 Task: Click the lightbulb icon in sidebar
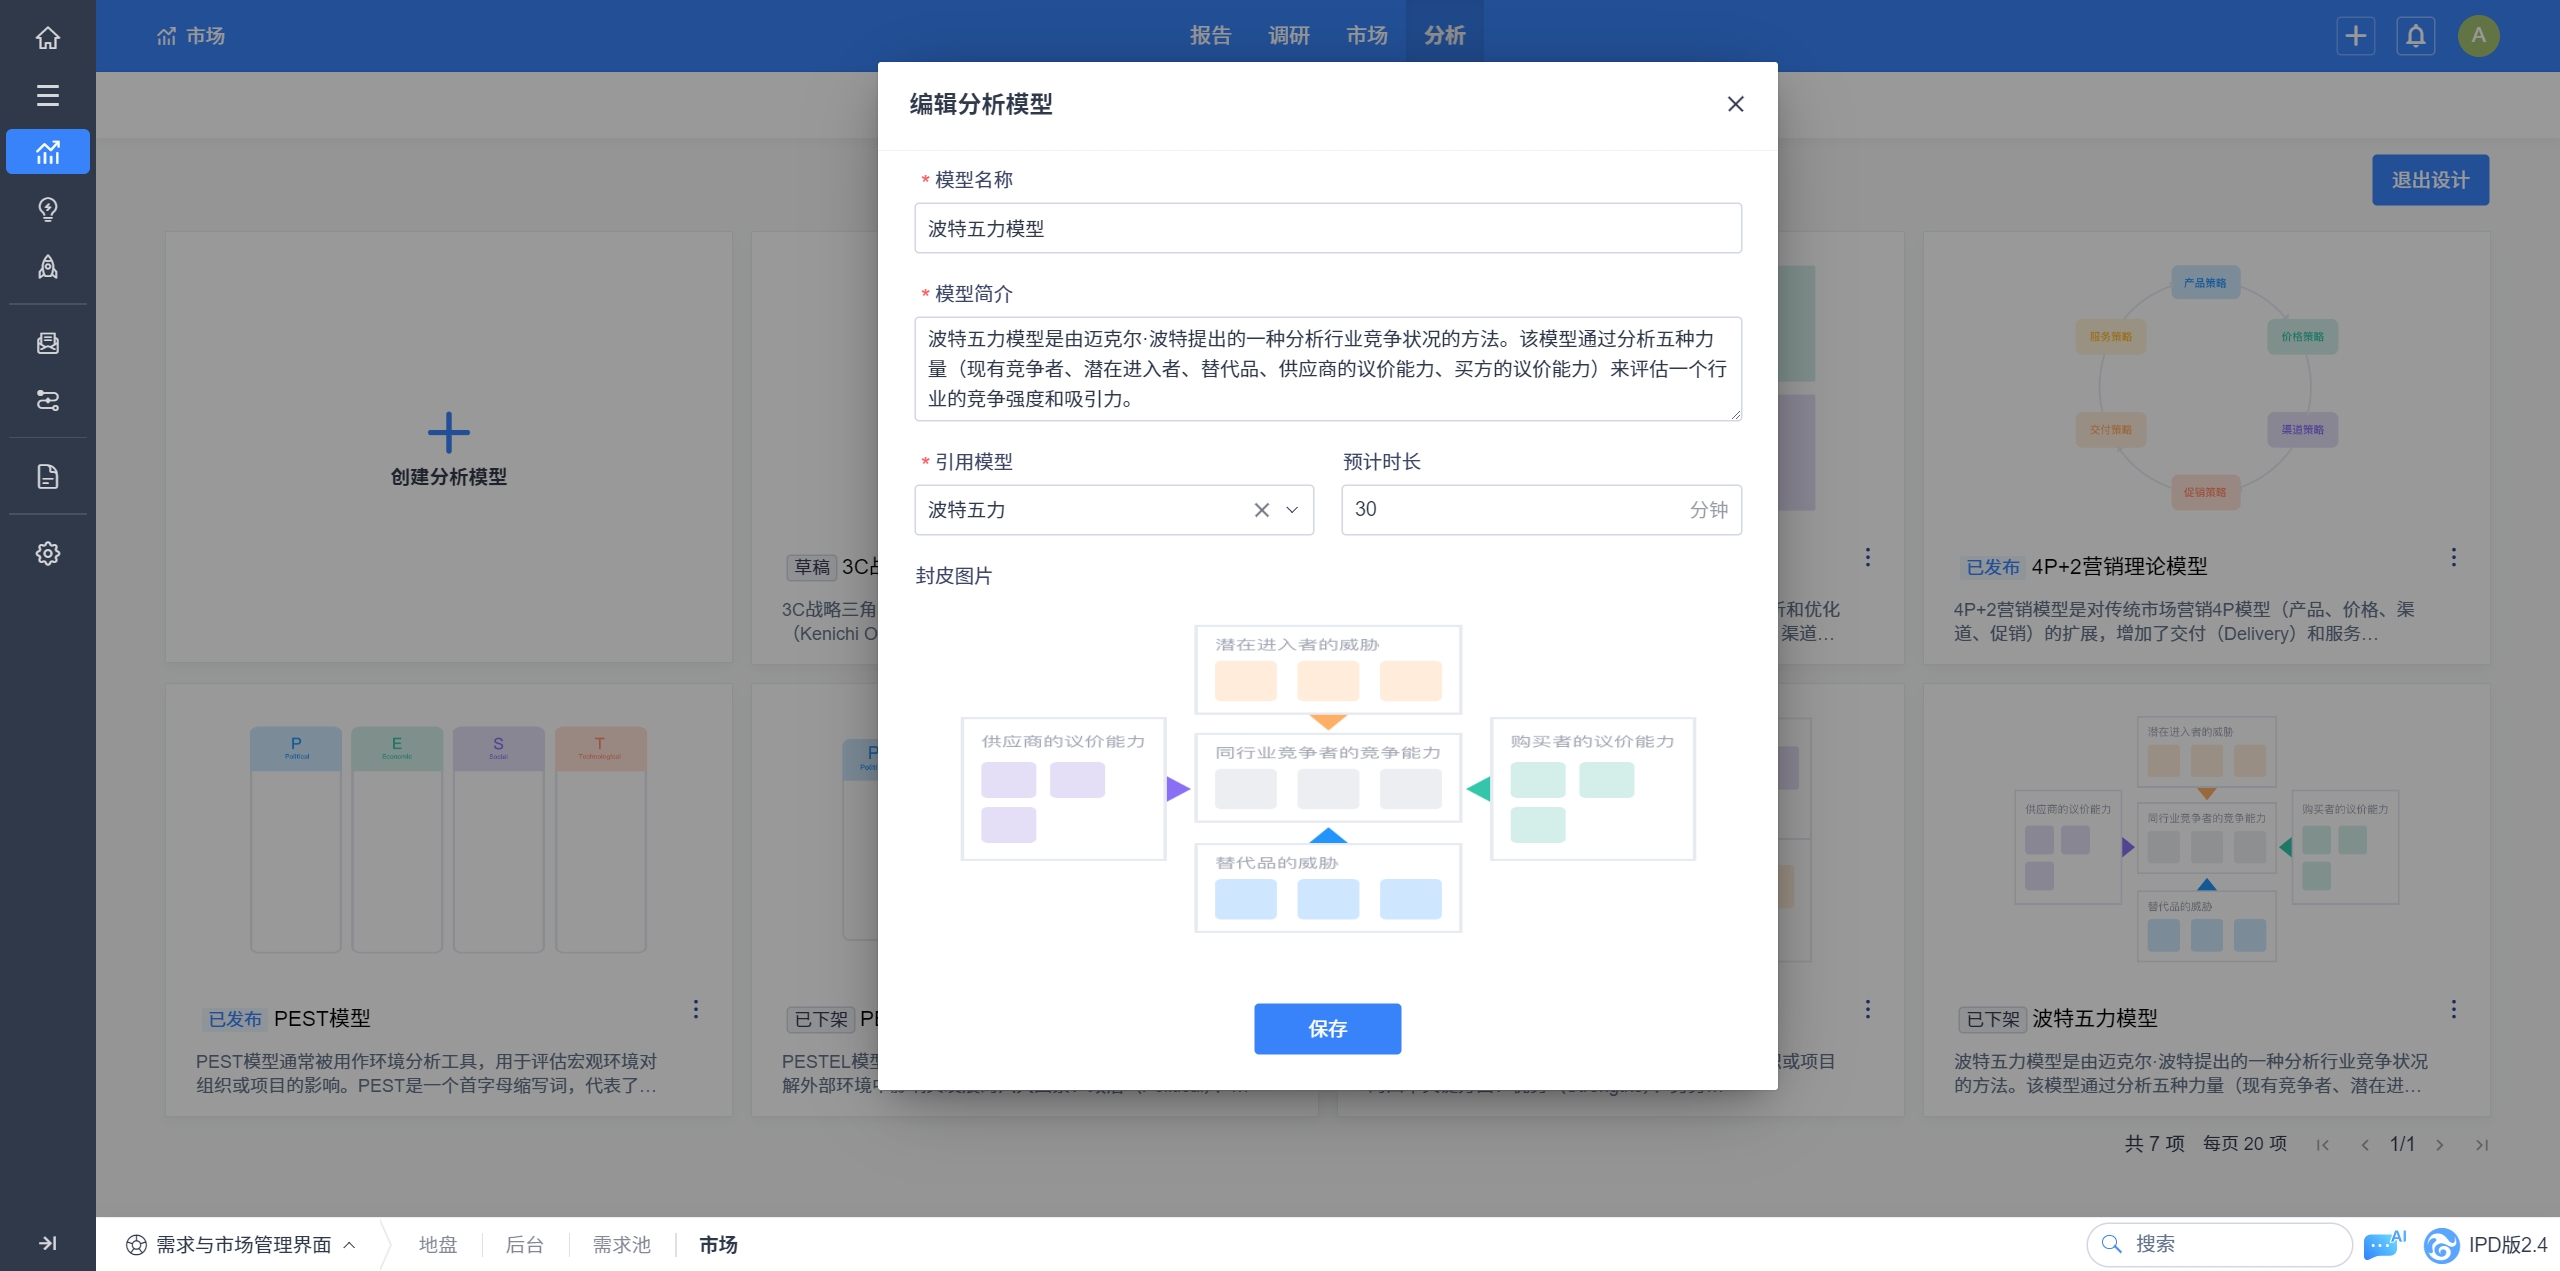(47, 209)
